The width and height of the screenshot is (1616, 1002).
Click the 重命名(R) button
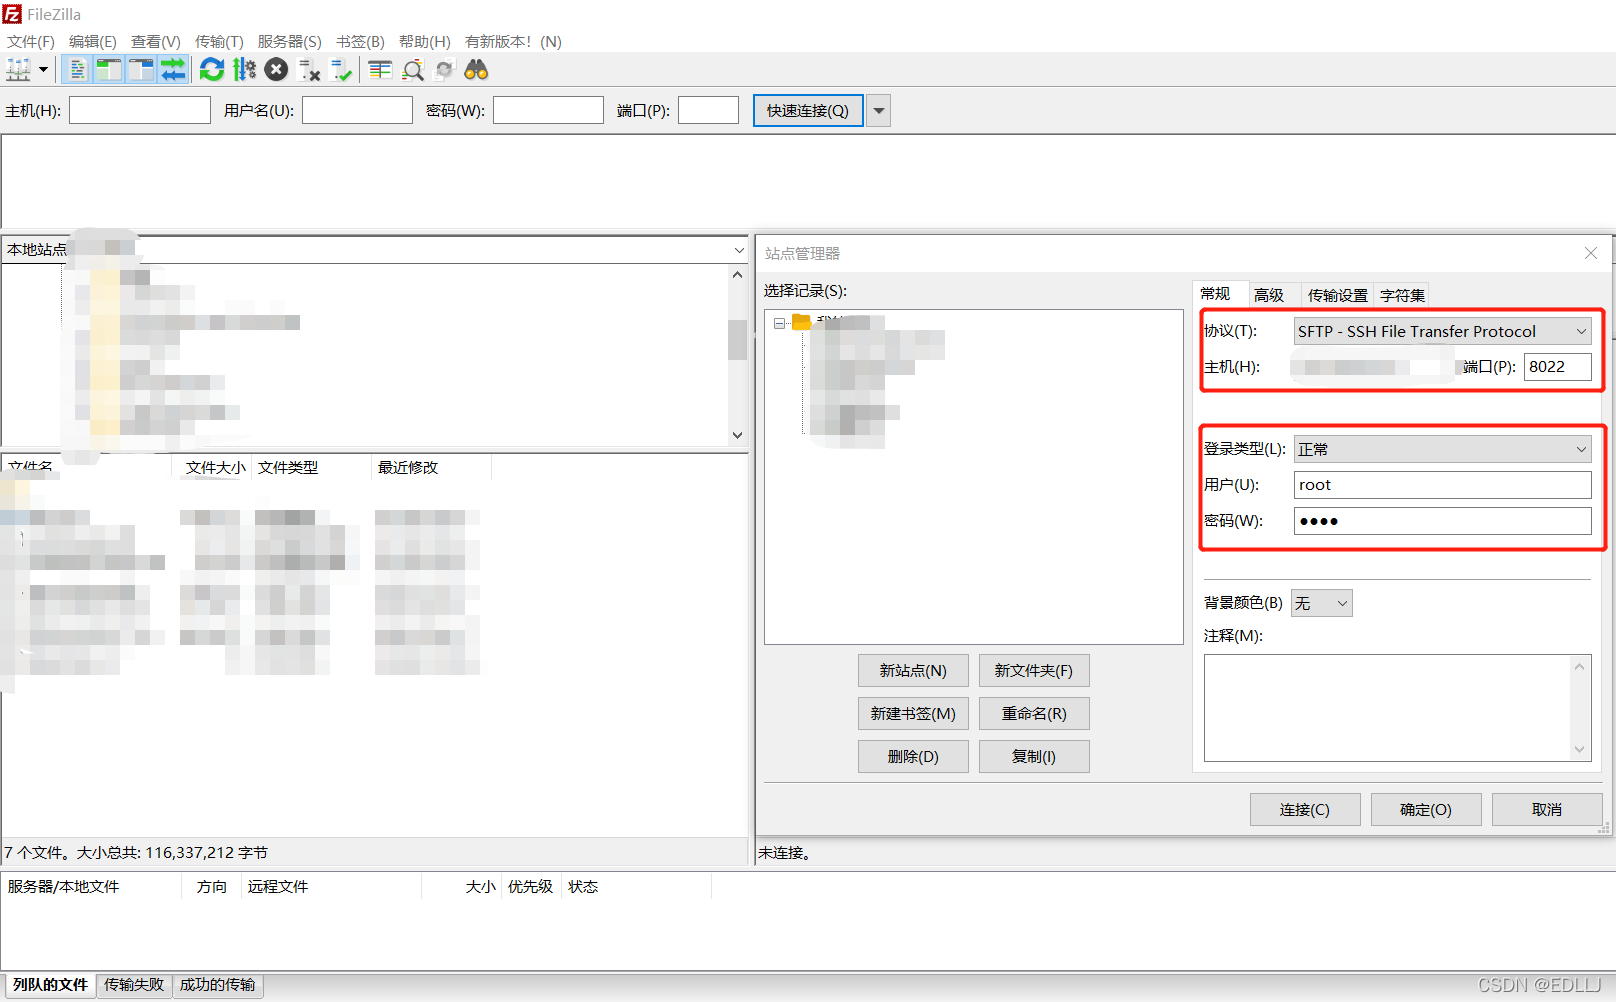pyautogui.click(x=1034, y=714)
